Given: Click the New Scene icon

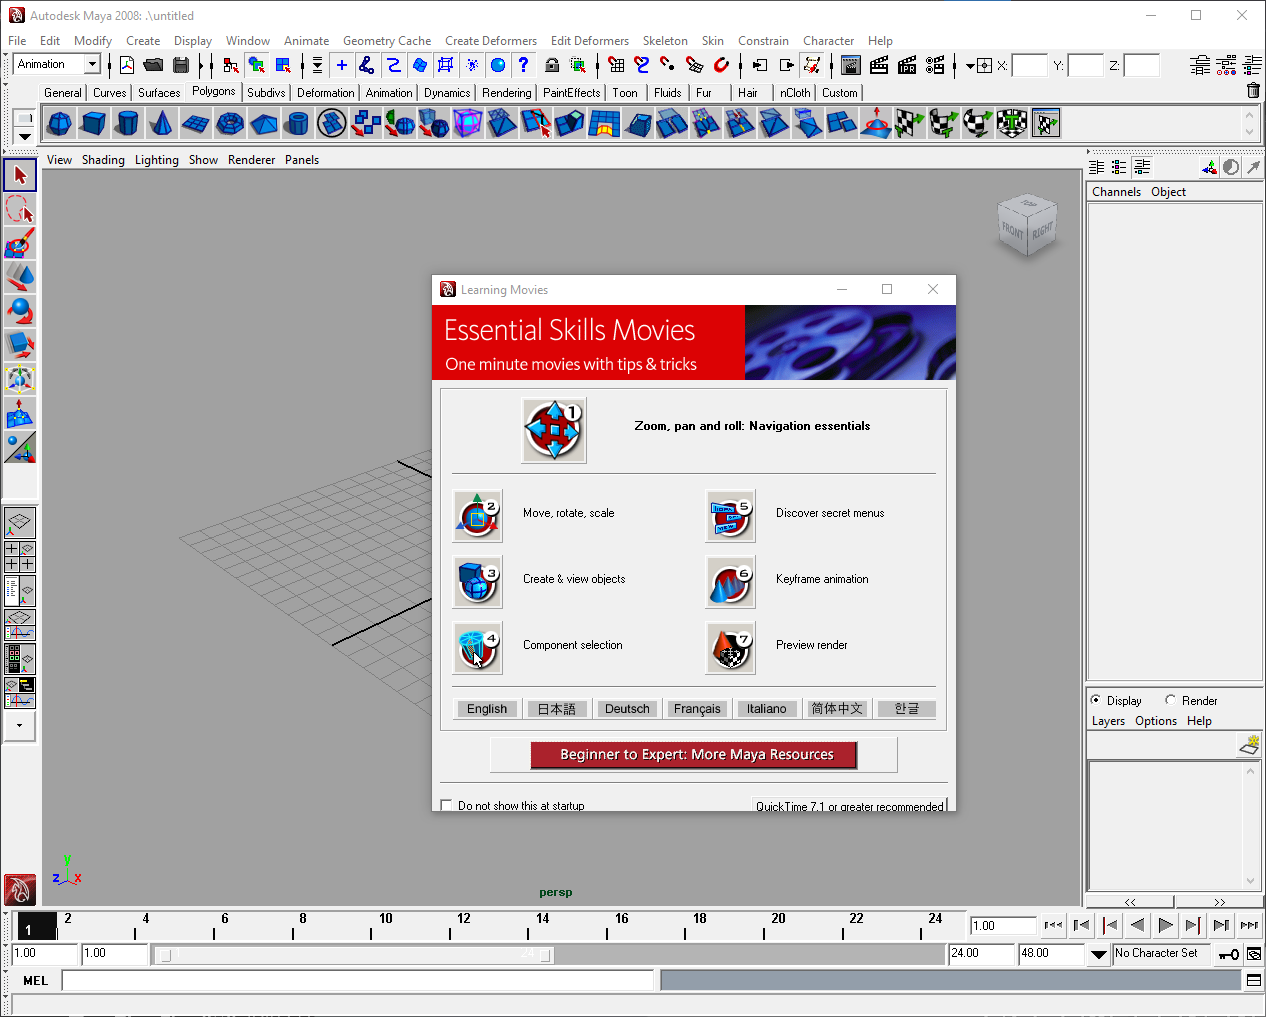Looking at the screenshot, I should [127, 65].
